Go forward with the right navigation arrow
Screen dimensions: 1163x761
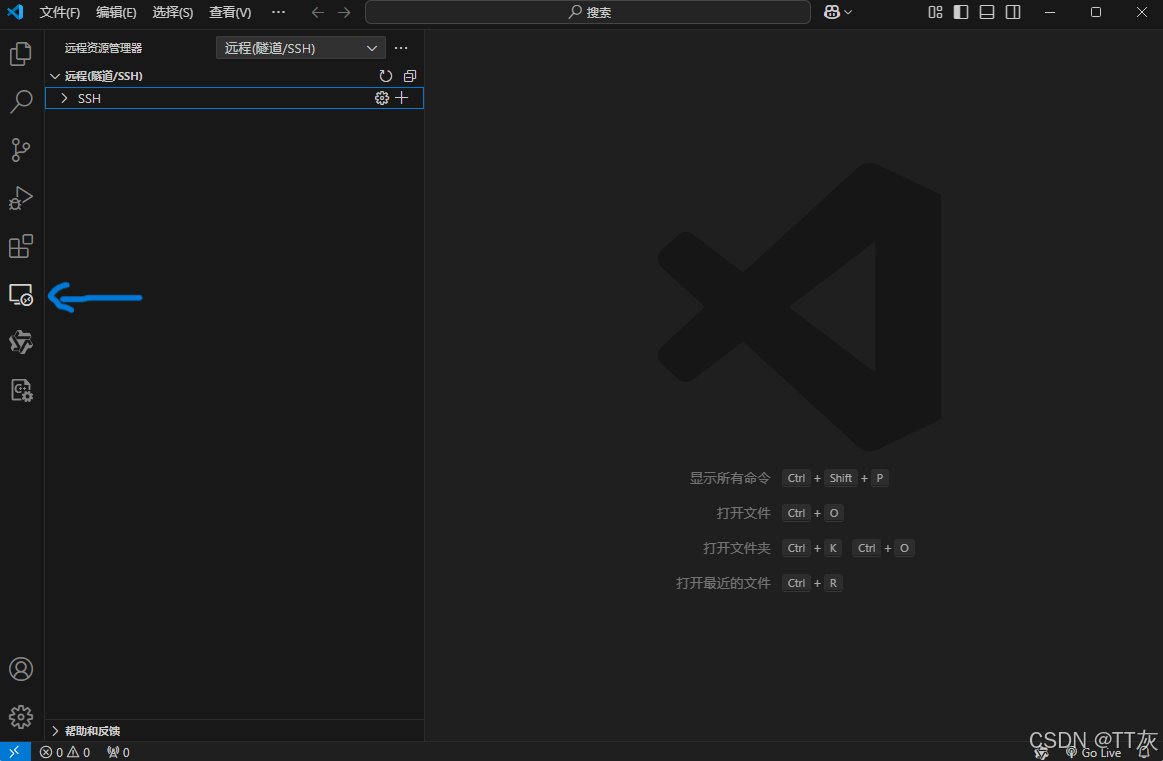[344, 12]
